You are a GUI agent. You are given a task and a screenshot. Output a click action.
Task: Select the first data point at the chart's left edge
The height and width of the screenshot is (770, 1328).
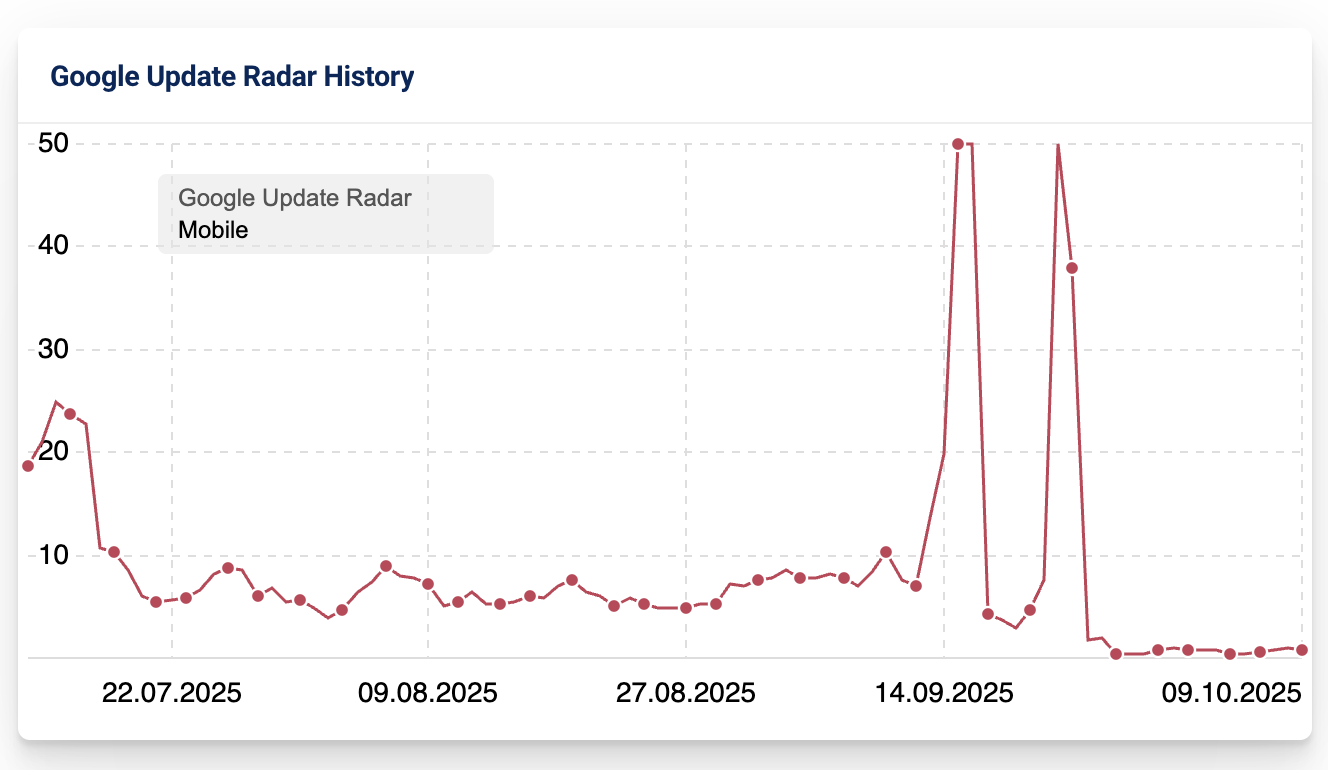(28, 466)
